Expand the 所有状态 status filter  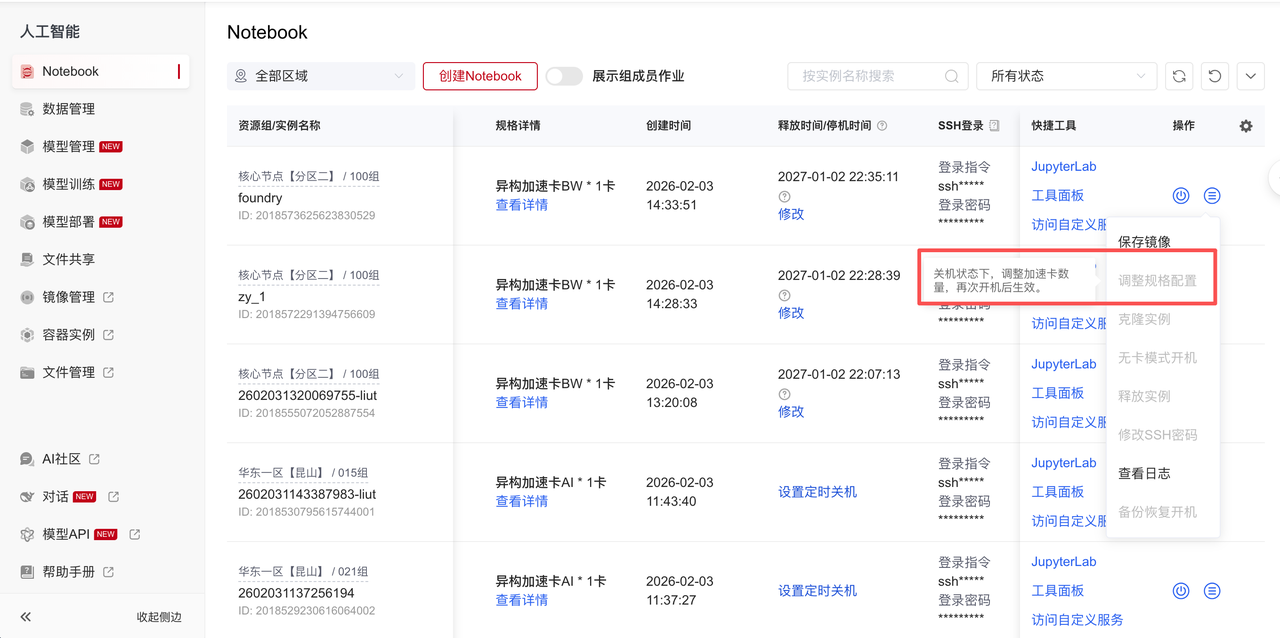click(x=1066, y=76)
